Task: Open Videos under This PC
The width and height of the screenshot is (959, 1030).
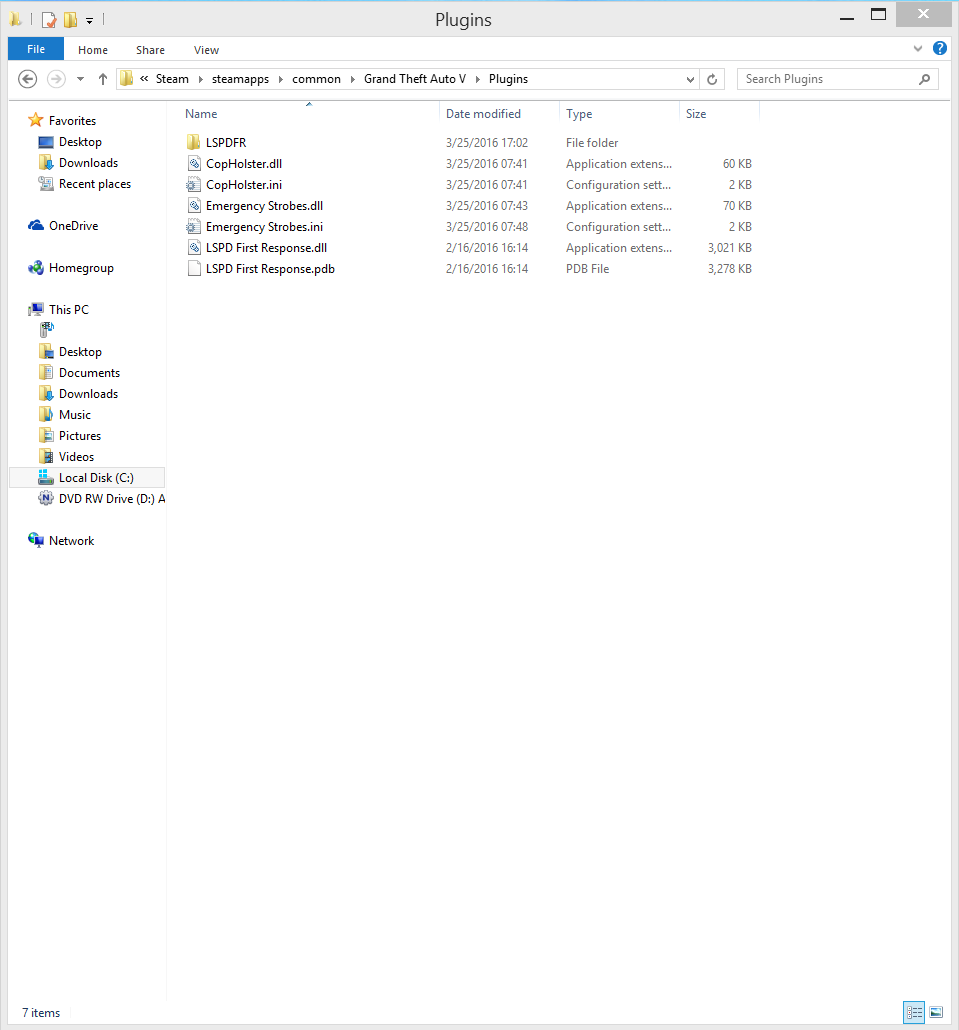Action: point(76,457)
